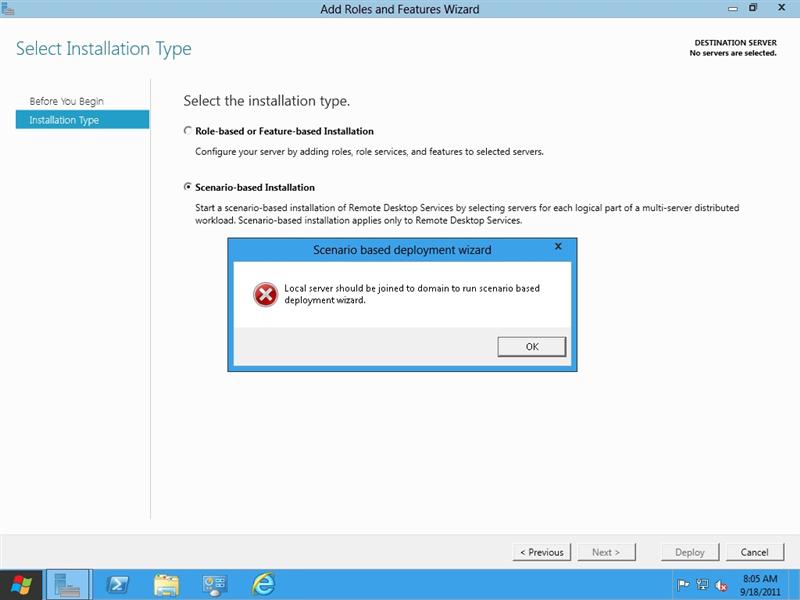Click the network tray icon
Viewport: 800px width, 600px height.
point(702,585)
